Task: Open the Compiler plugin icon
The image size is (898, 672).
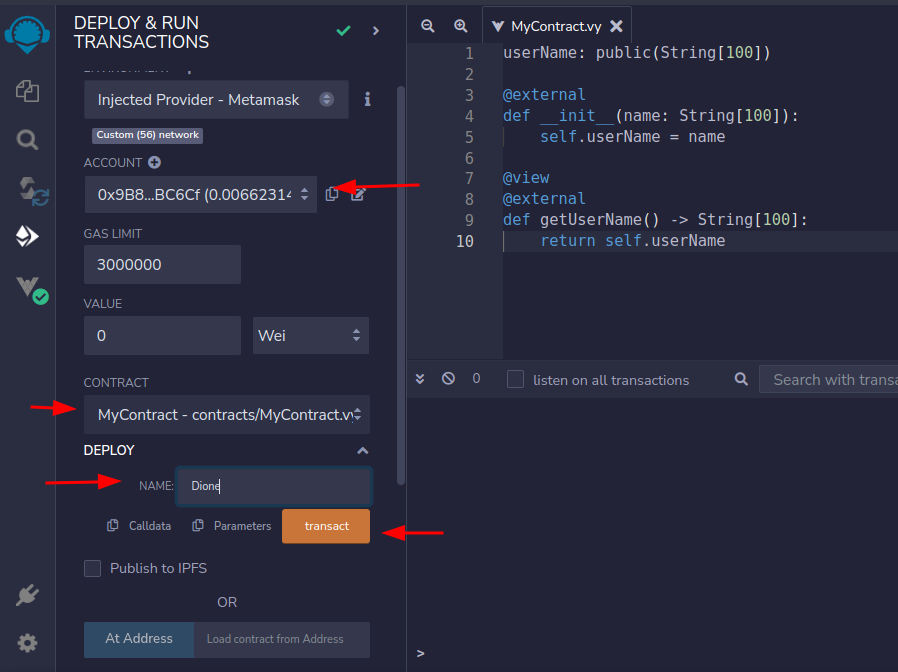Action: point(27,188)
